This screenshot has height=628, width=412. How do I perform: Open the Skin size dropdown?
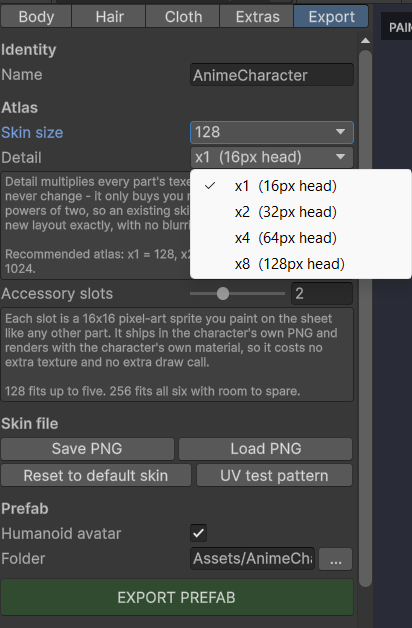pos(272,133)
